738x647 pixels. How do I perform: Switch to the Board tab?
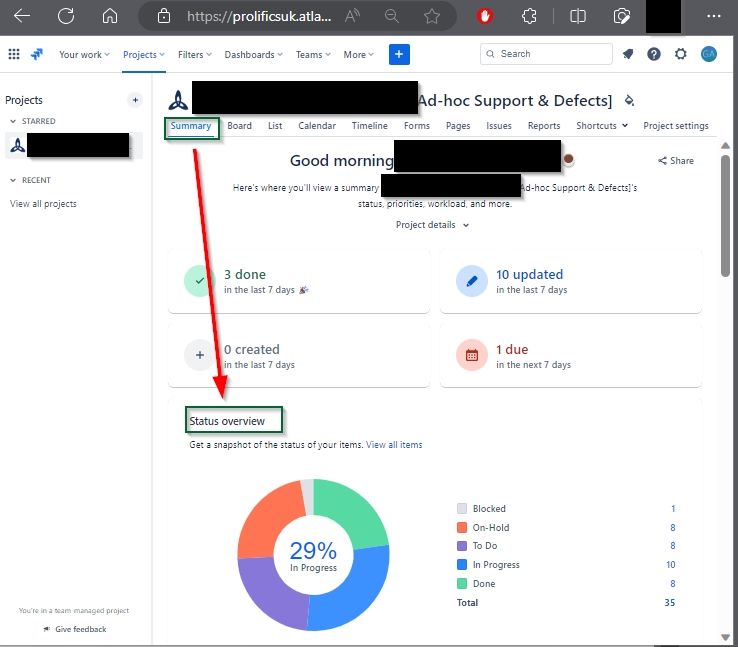coord(239,126)
